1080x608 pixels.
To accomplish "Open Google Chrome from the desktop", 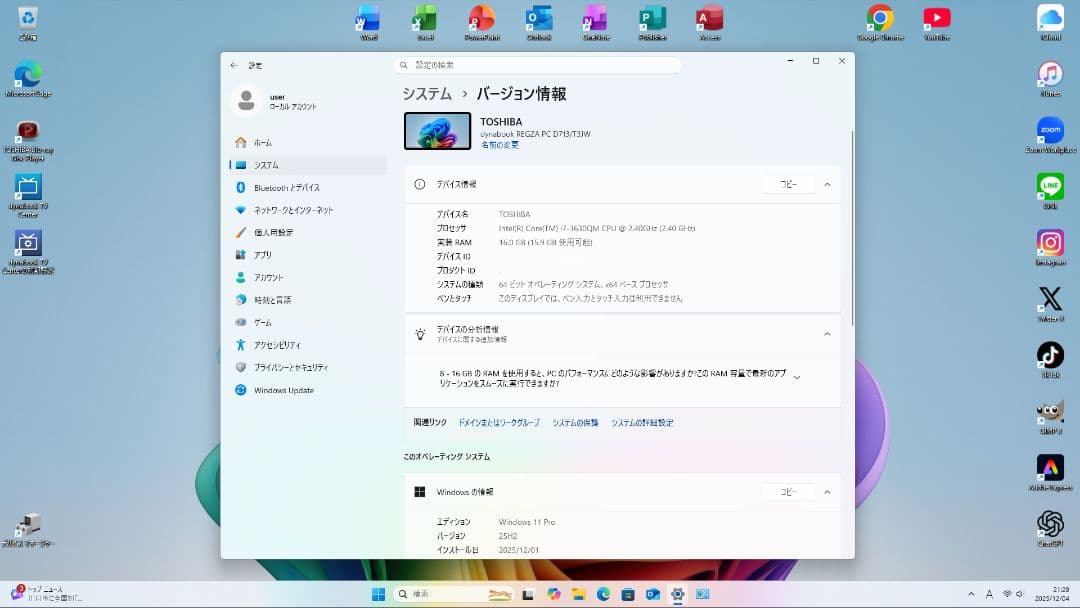I will click(879, 20).
